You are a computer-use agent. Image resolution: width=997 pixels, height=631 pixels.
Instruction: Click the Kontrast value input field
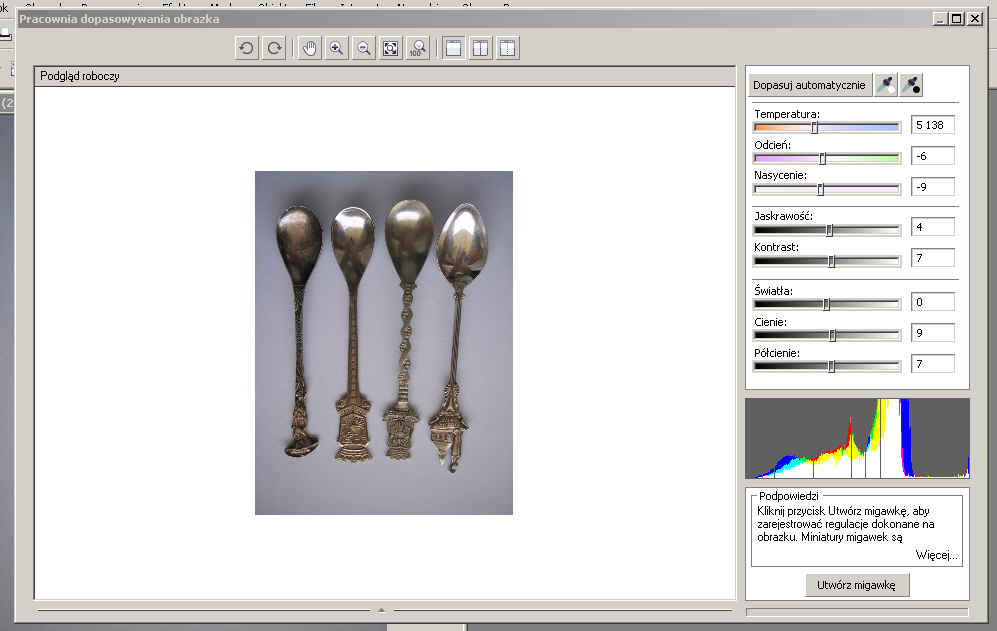(x=932, y=259)
